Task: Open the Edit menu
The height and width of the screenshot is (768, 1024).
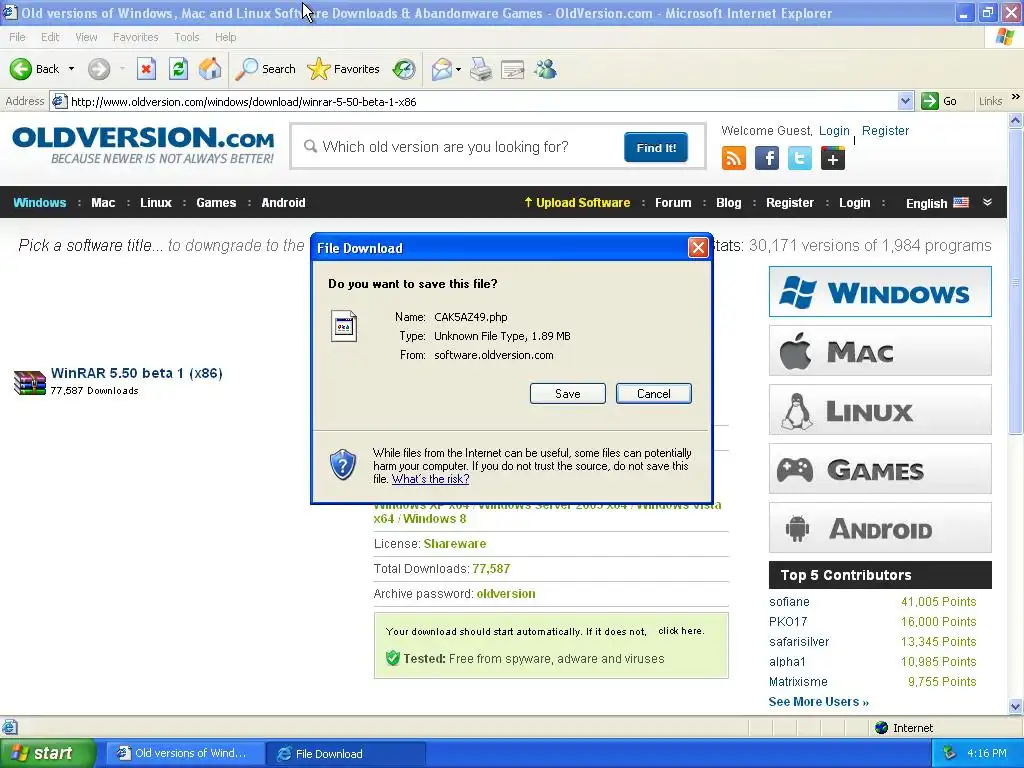Action: [50, 37]
